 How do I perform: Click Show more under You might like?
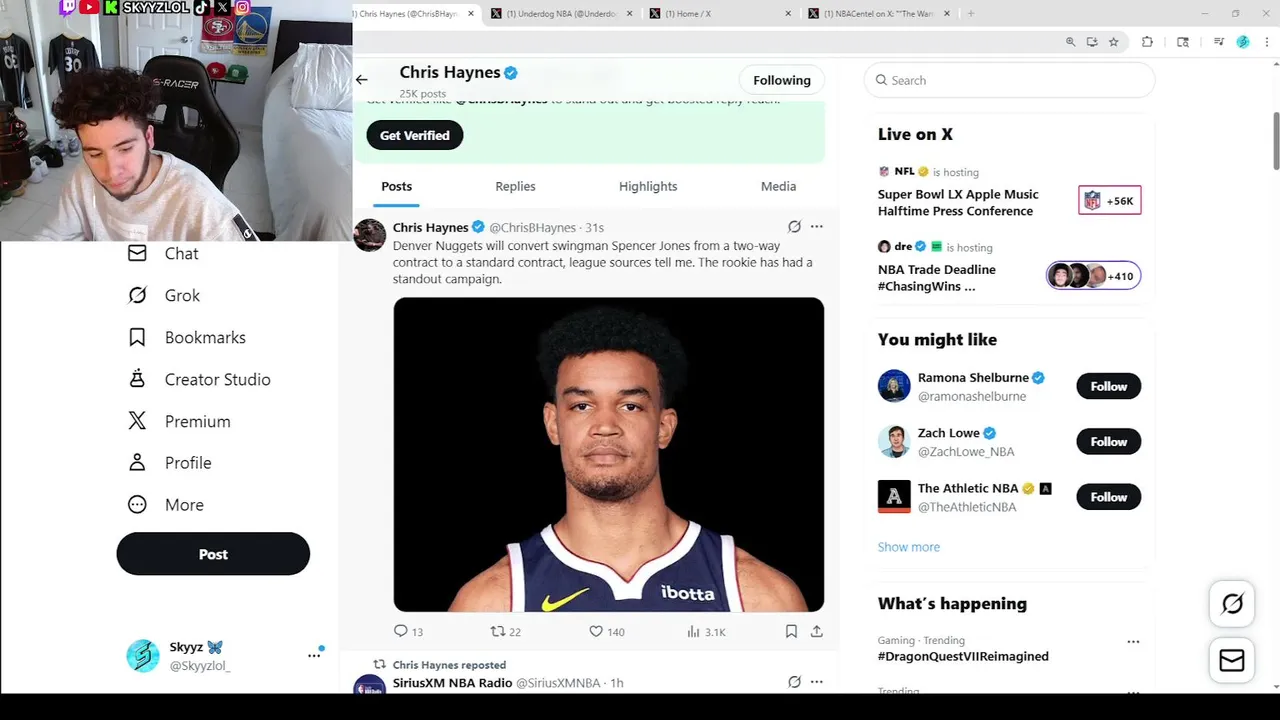909,547
